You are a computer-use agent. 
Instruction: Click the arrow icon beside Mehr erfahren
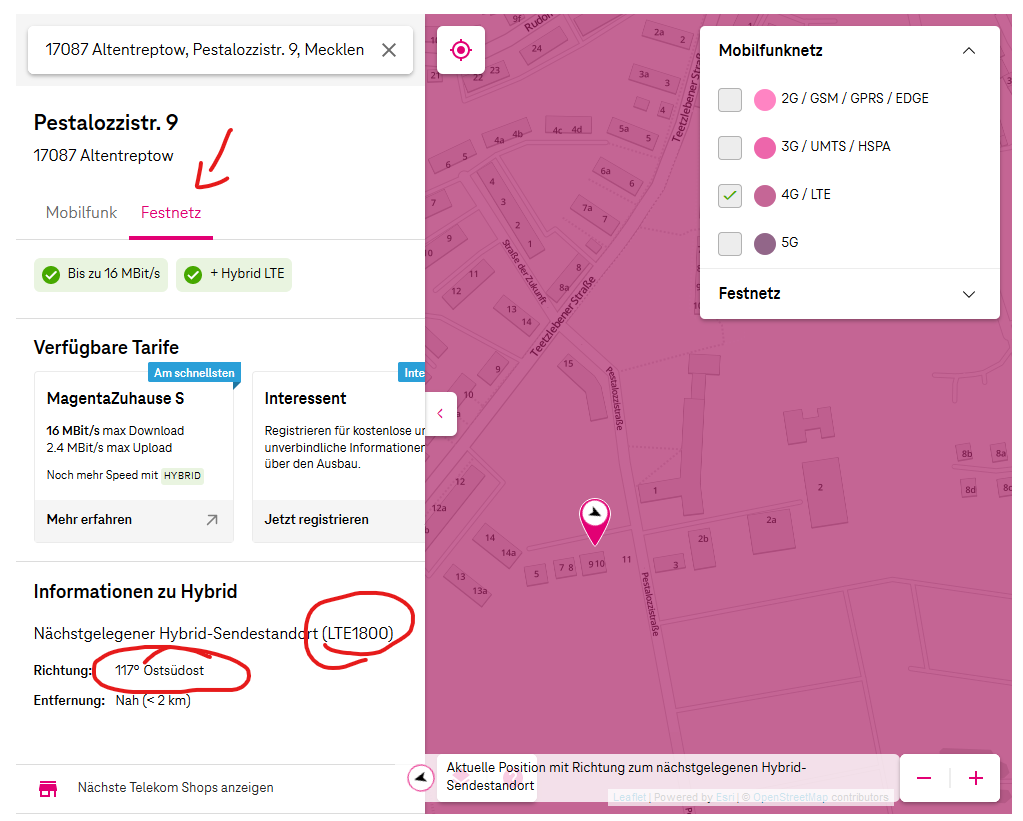(212, 520)
